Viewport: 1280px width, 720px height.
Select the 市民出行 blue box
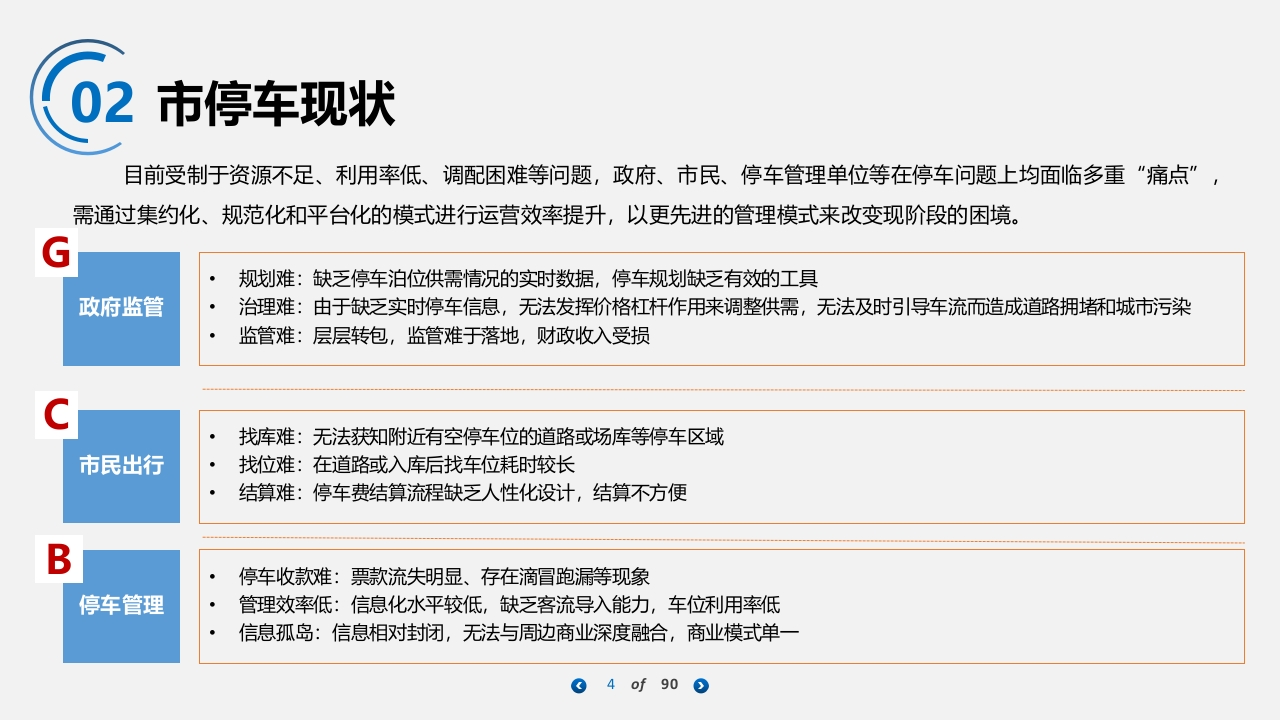pos(121,466)
